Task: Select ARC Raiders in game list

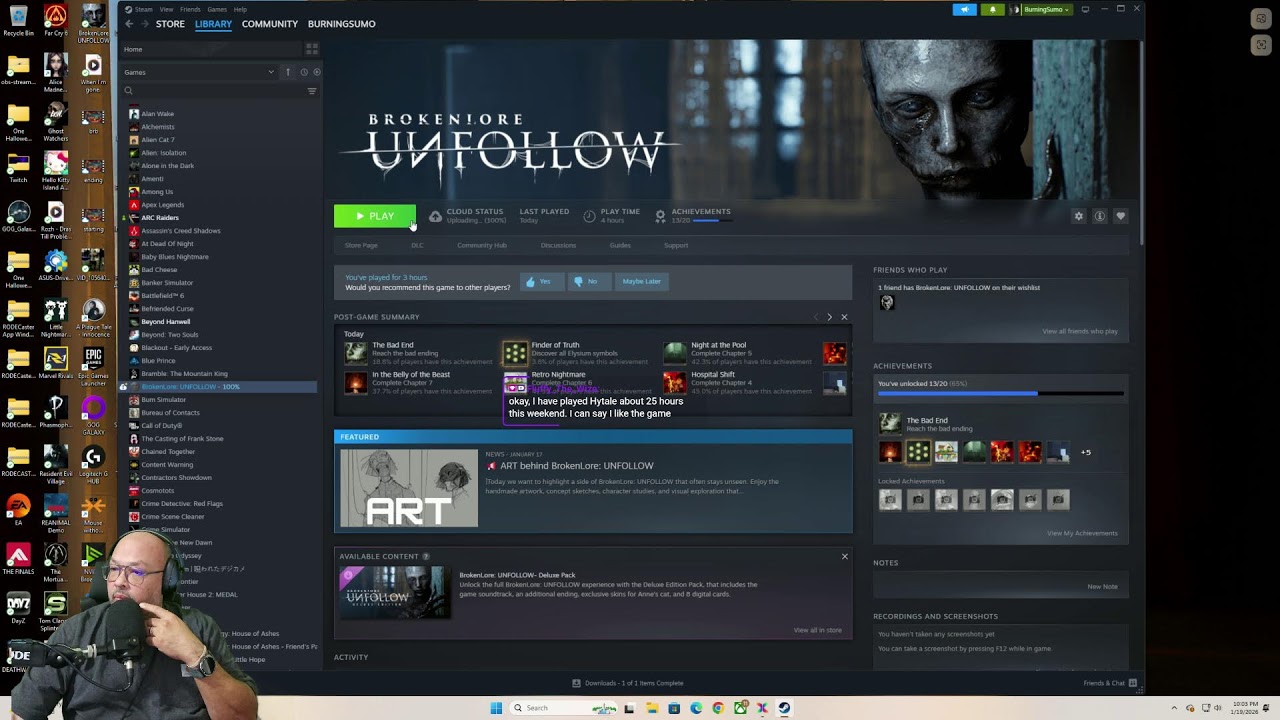Action: pyautogui.click(x=160, y=218)
